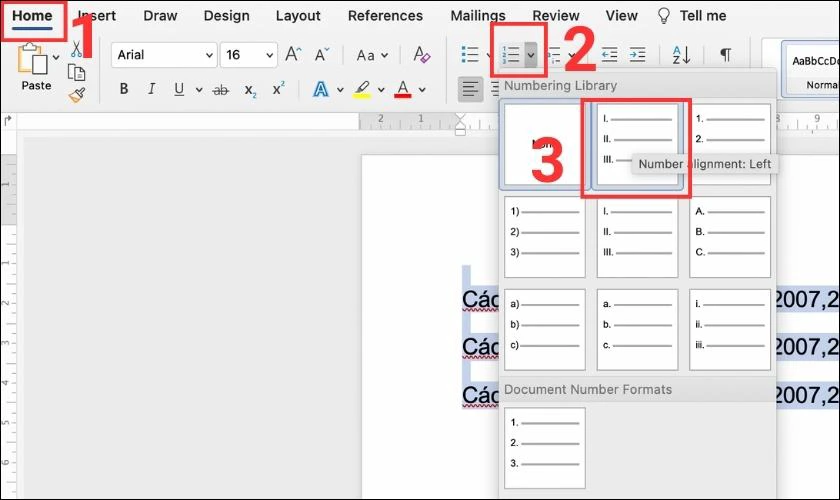Click the Sort A-Z icon

point(681,55)
